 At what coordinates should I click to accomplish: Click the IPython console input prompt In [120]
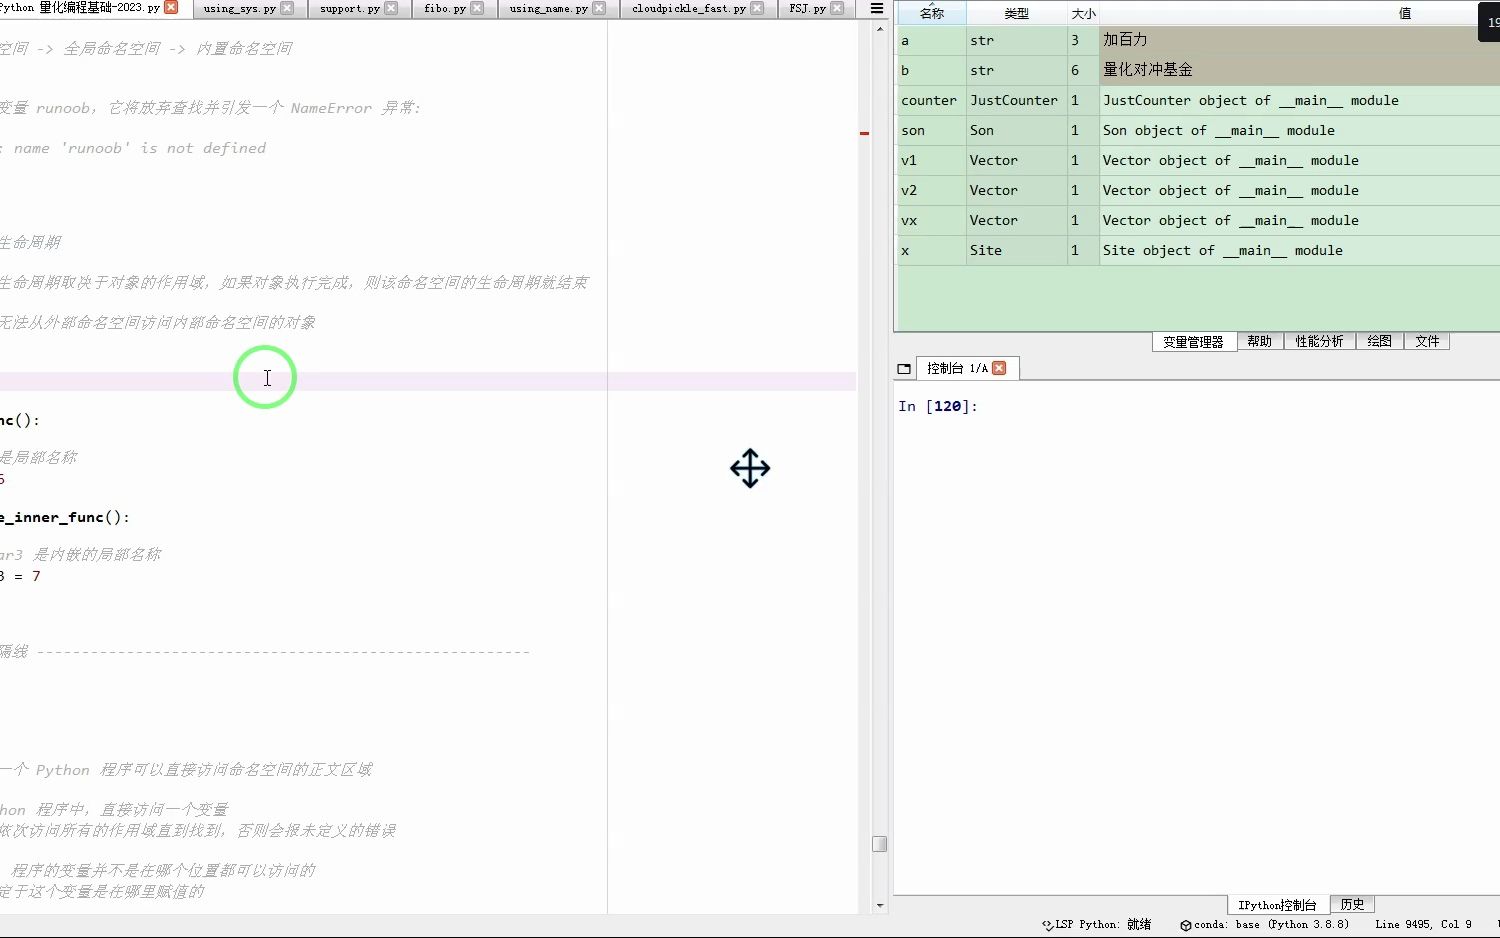click(x=938, y=406)
